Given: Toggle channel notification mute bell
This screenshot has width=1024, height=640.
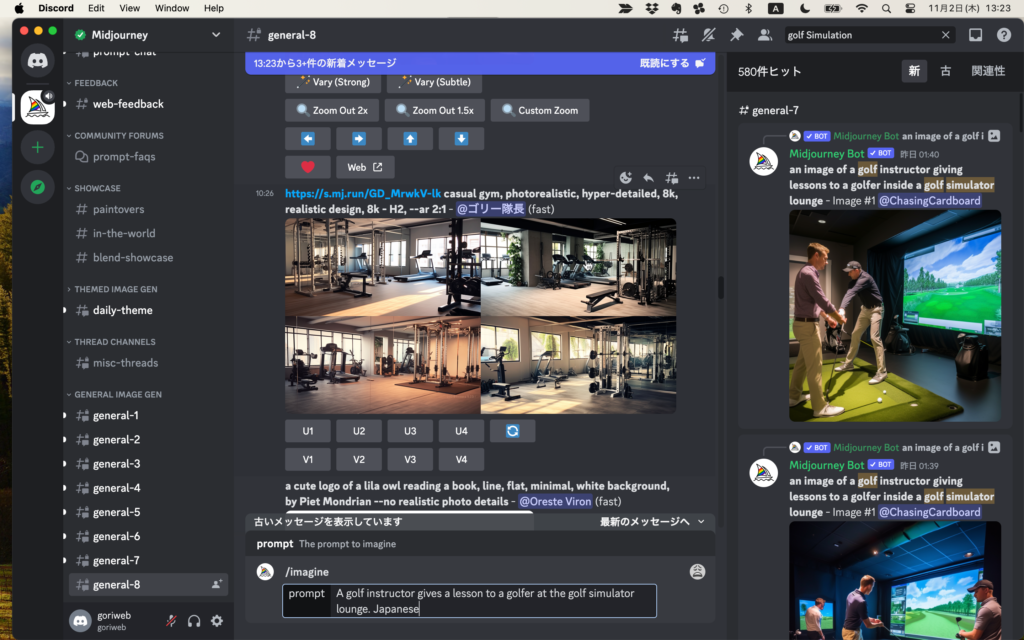Looking at the screenshot, I should coord(709,35).
